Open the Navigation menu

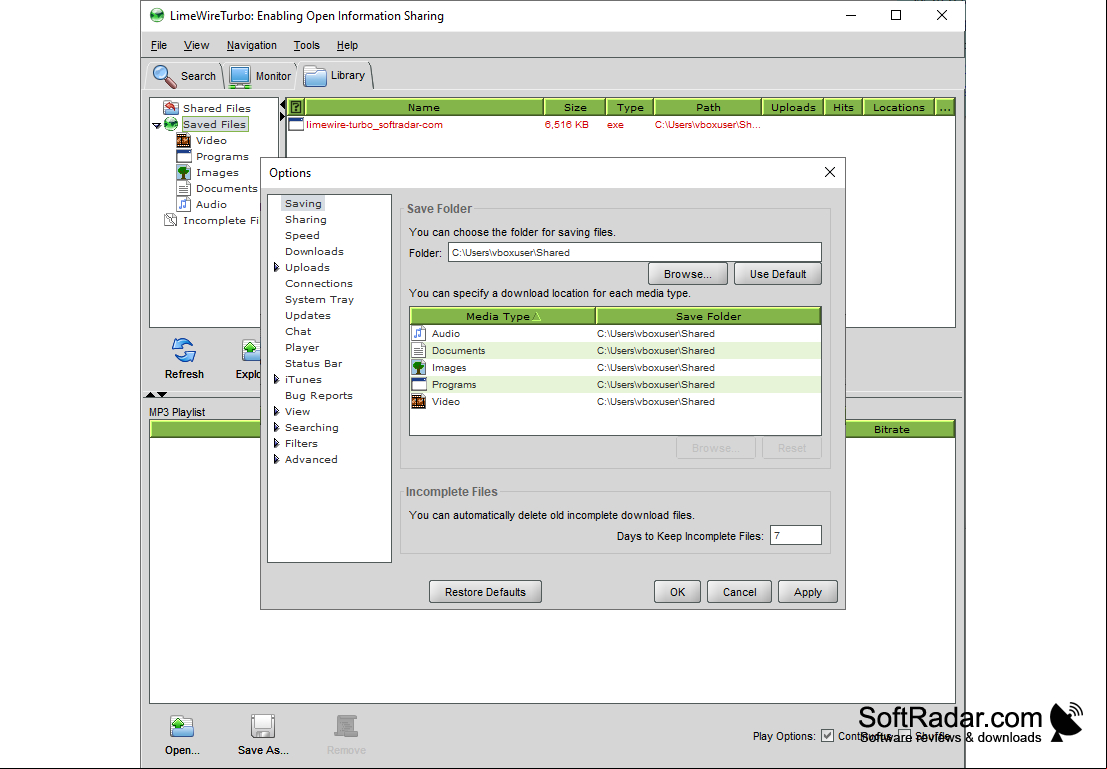click(x=251, y=45)
